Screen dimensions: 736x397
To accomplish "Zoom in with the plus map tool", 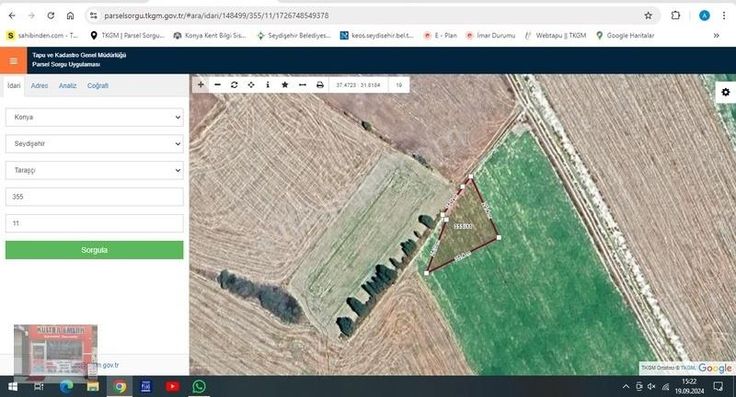I will coord(200,84).
